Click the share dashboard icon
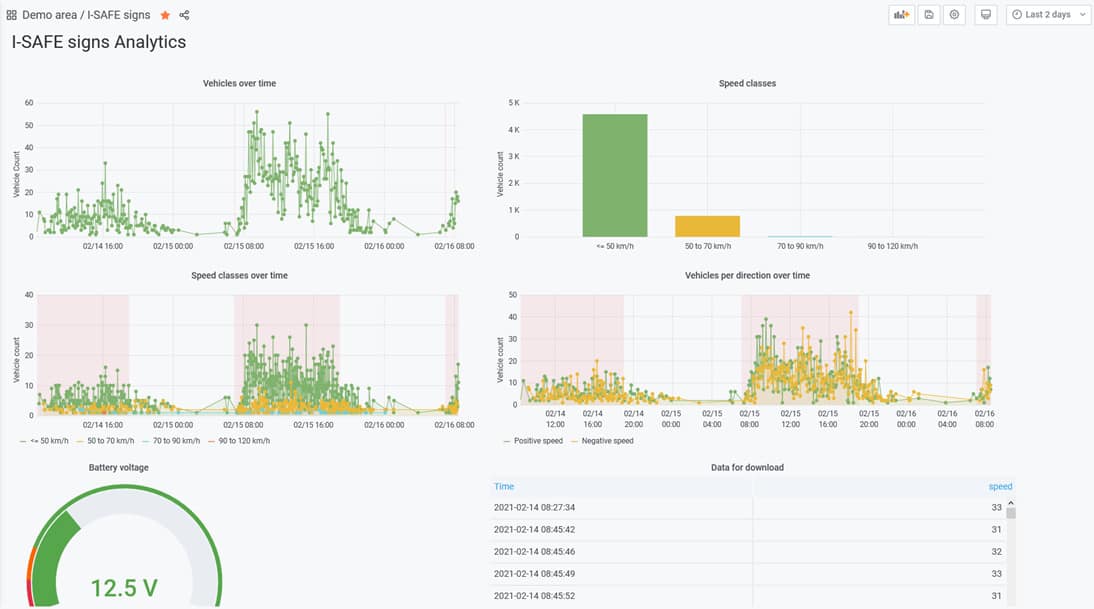The image size is (1094, 609). (184, 15)
